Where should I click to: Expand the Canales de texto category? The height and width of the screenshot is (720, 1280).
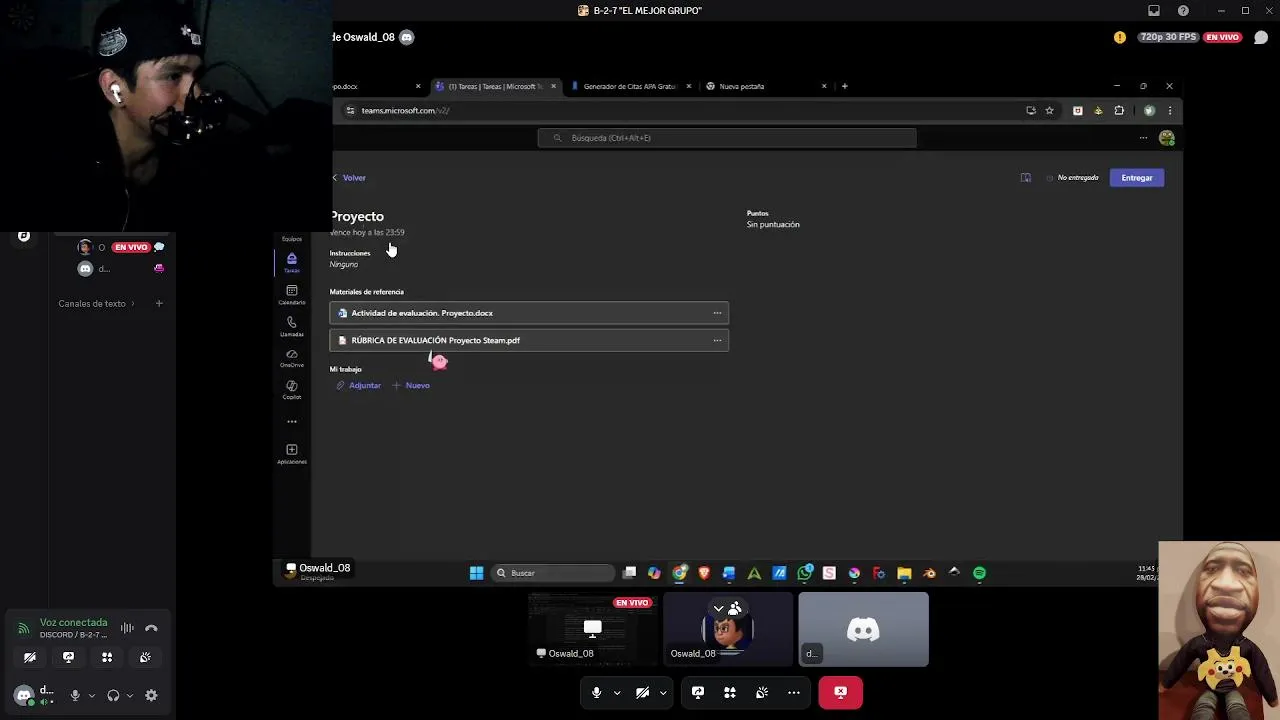(x=96, y=303)
